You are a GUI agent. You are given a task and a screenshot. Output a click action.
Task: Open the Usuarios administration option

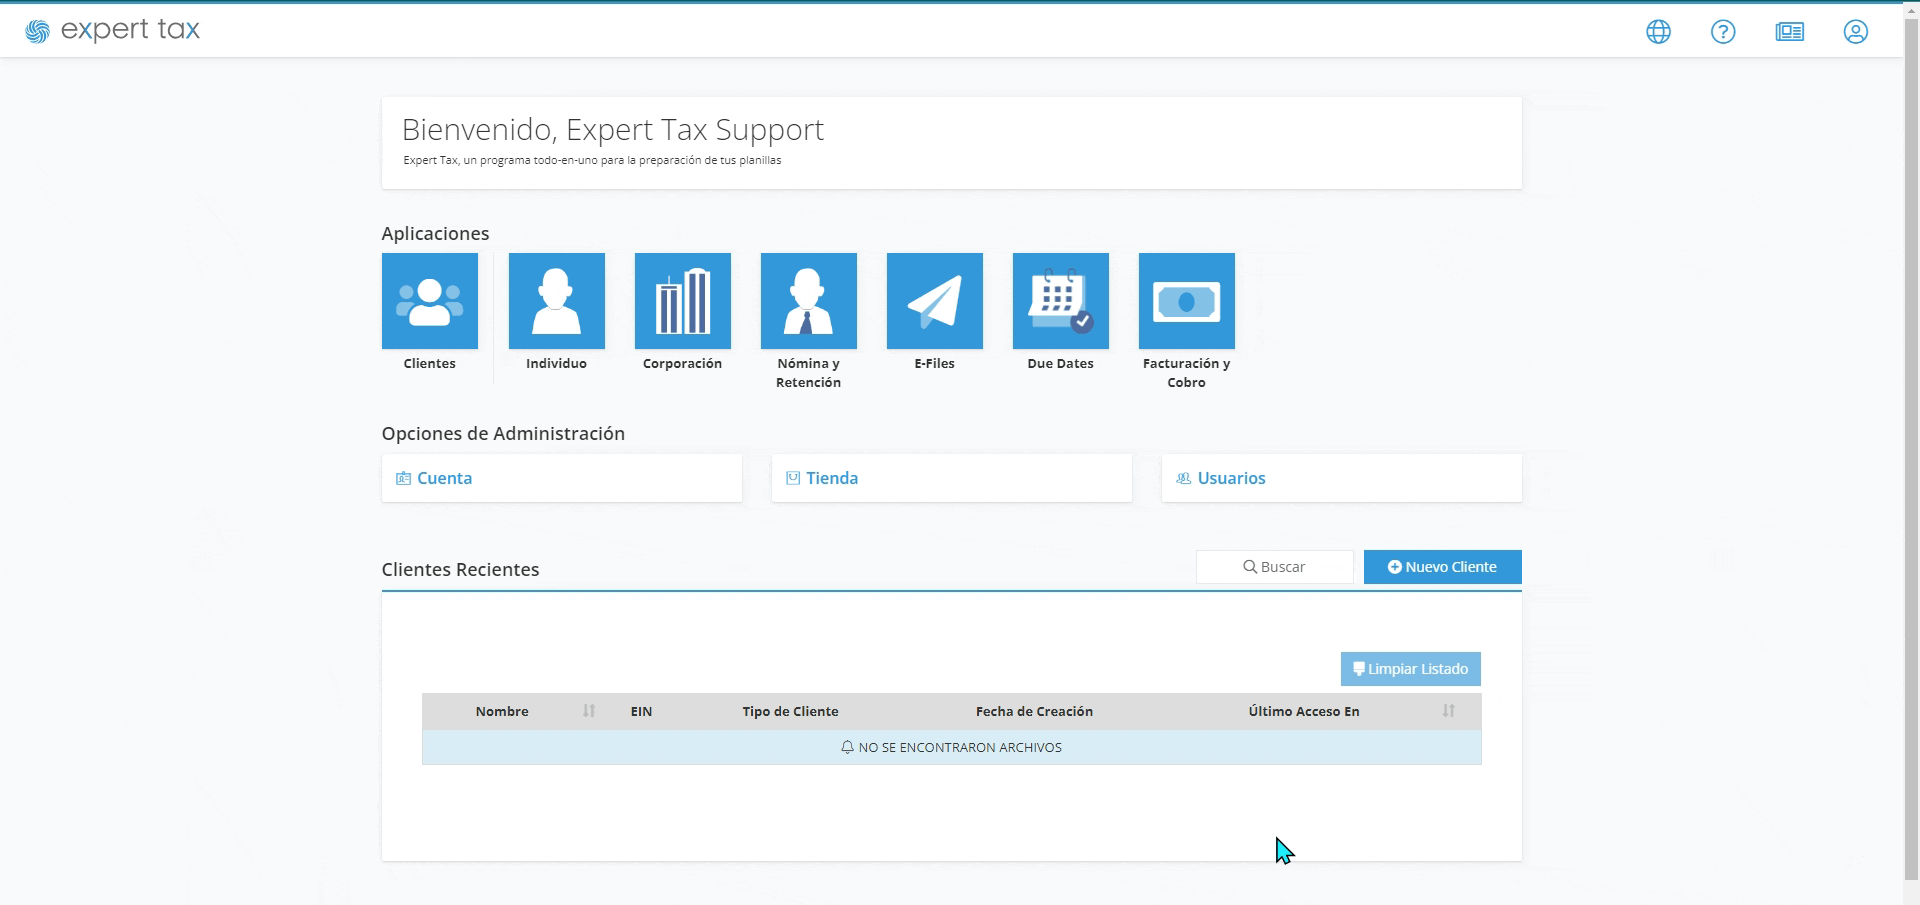click(x=1342, y=478)
